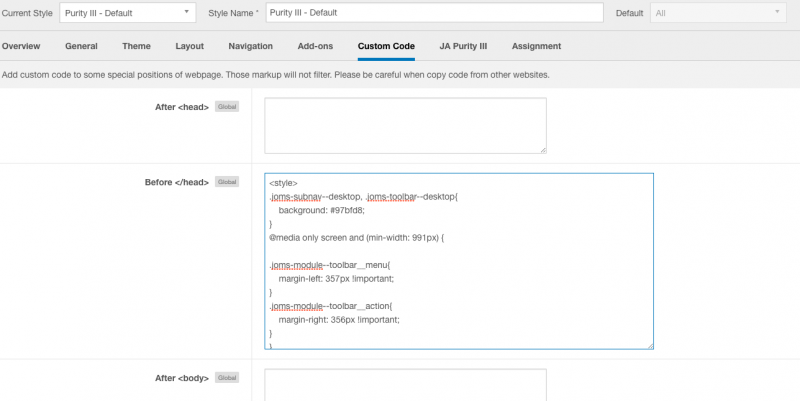Open the JA Purity III tab

463,46
